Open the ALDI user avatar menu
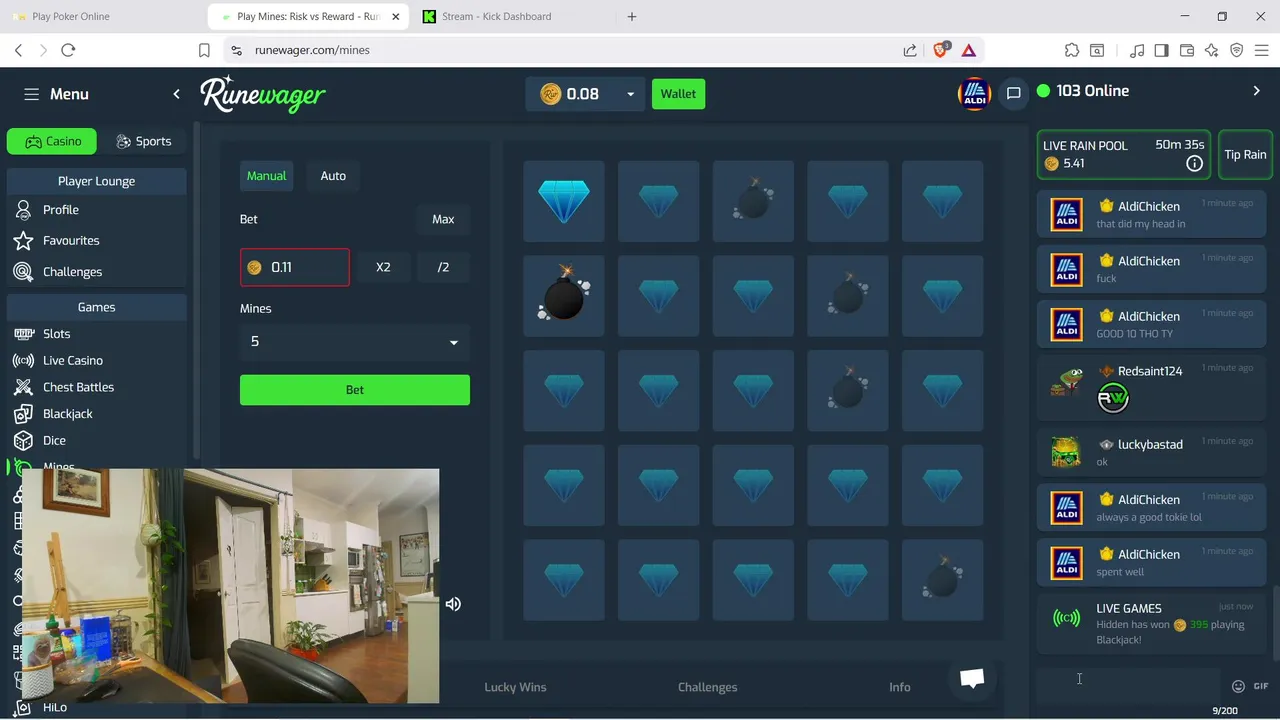The width and height of the screenshot is (1280, 720). coord(974,93)
